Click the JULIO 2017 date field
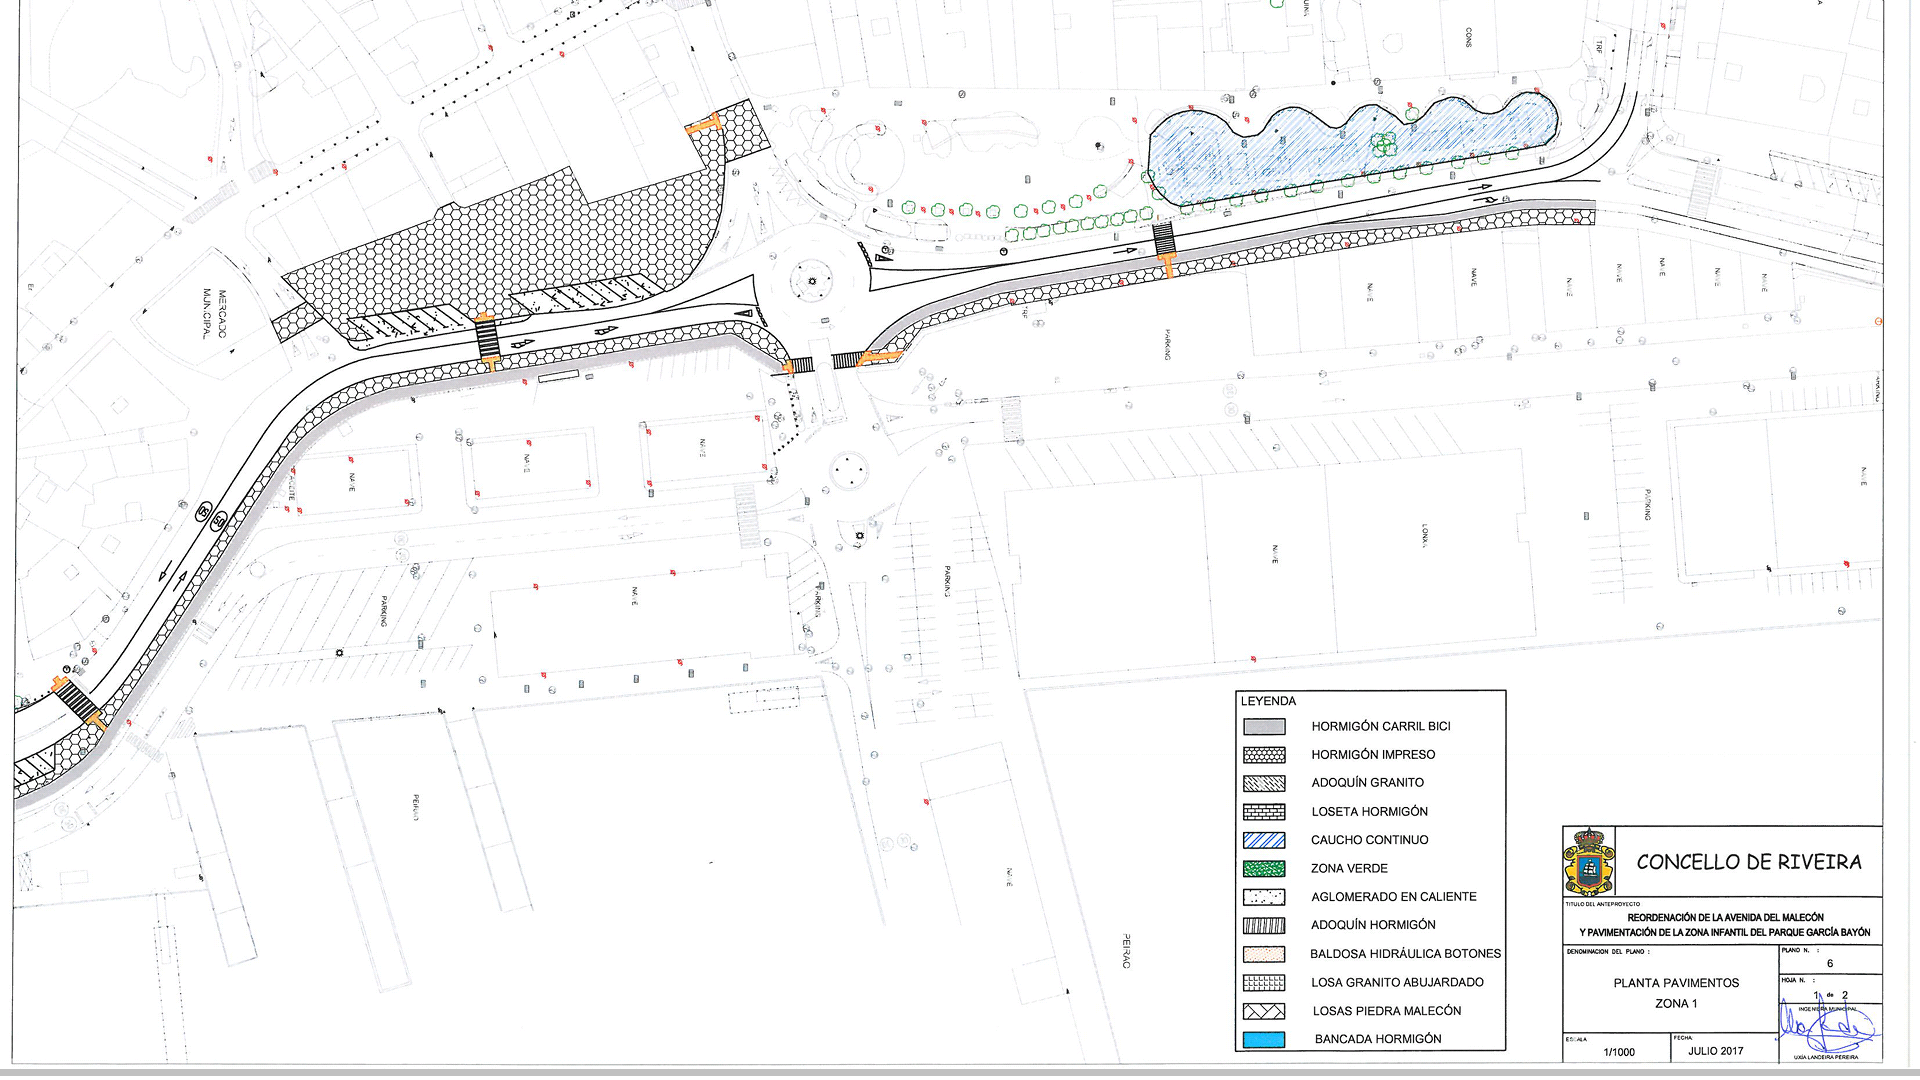This screenshot has width=1920, height=1080. coord(1715,1051)
